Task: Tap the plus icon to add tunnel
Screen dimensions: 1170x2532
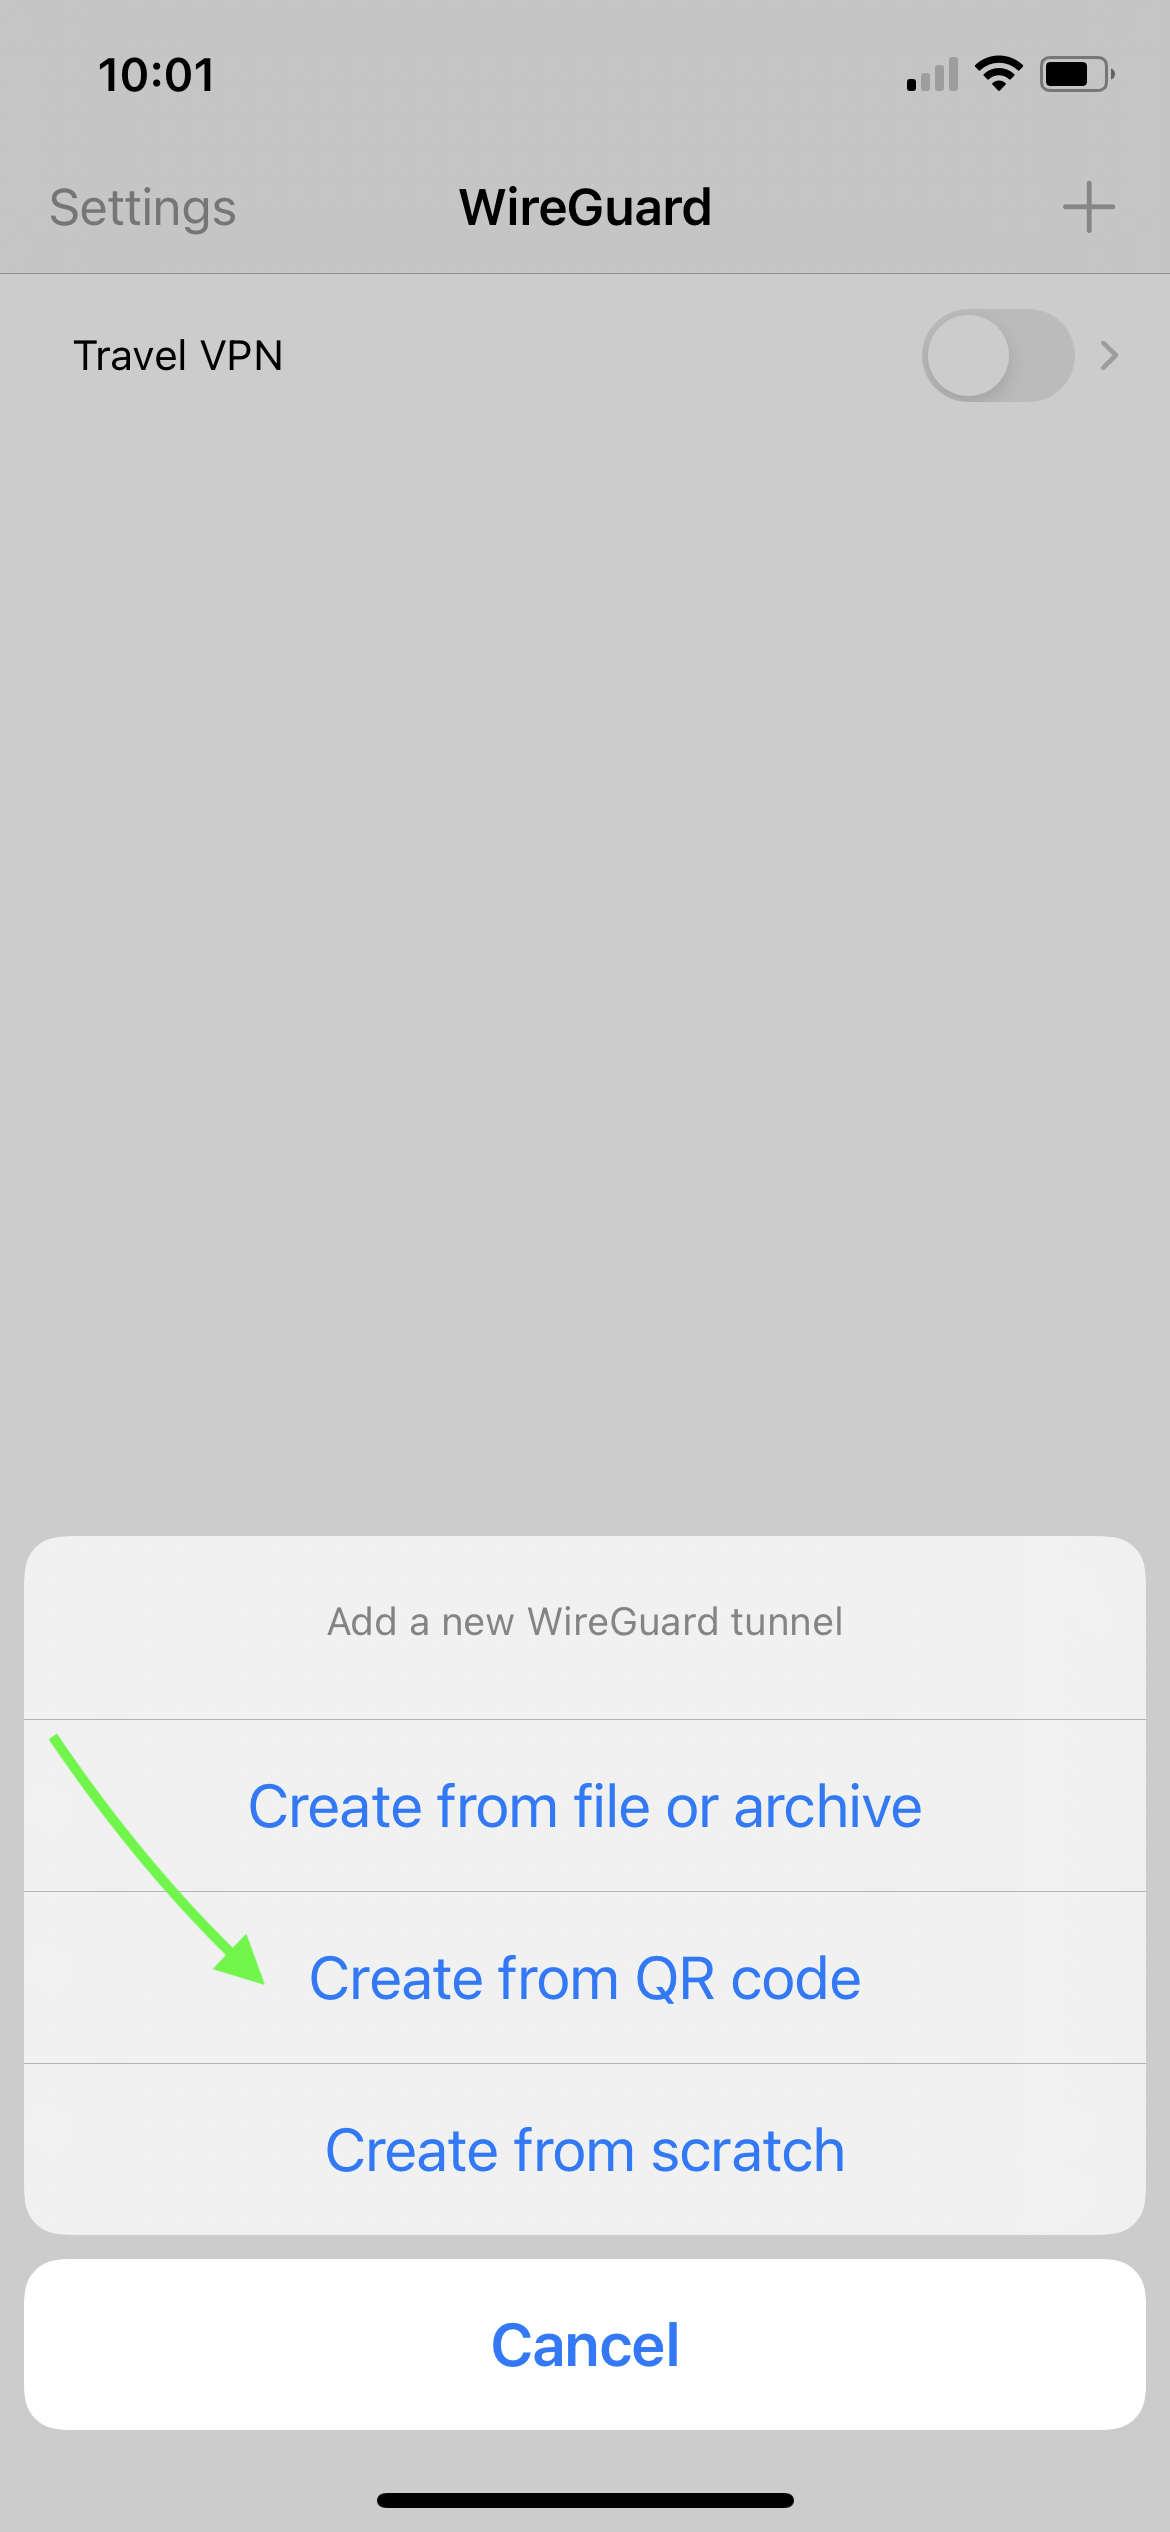Action: [1088, 207]
